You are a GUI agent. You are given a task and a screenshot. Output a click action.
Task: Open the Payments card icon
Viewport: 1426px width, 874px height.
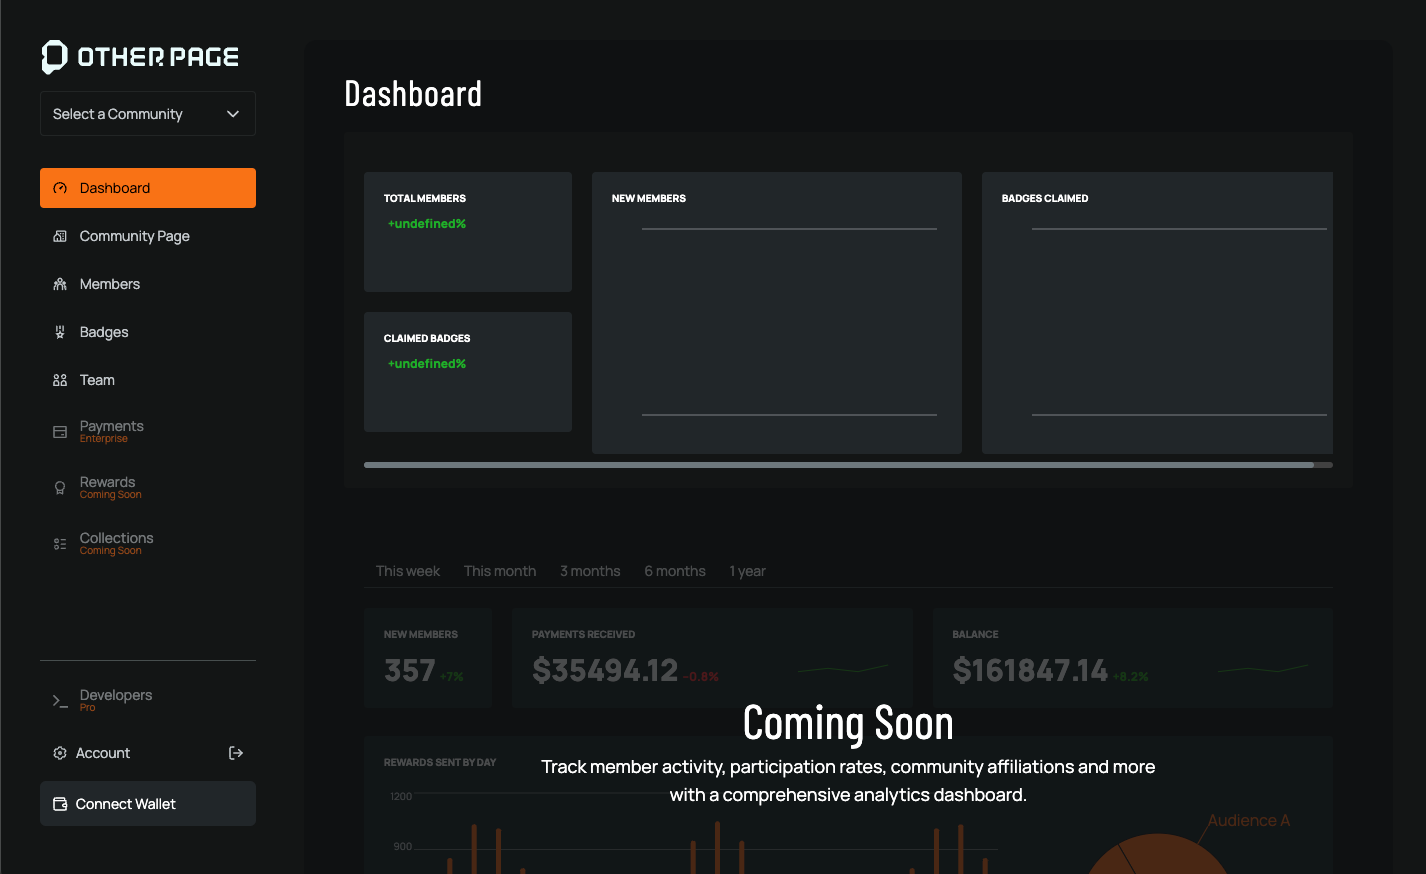pos(60,430)
